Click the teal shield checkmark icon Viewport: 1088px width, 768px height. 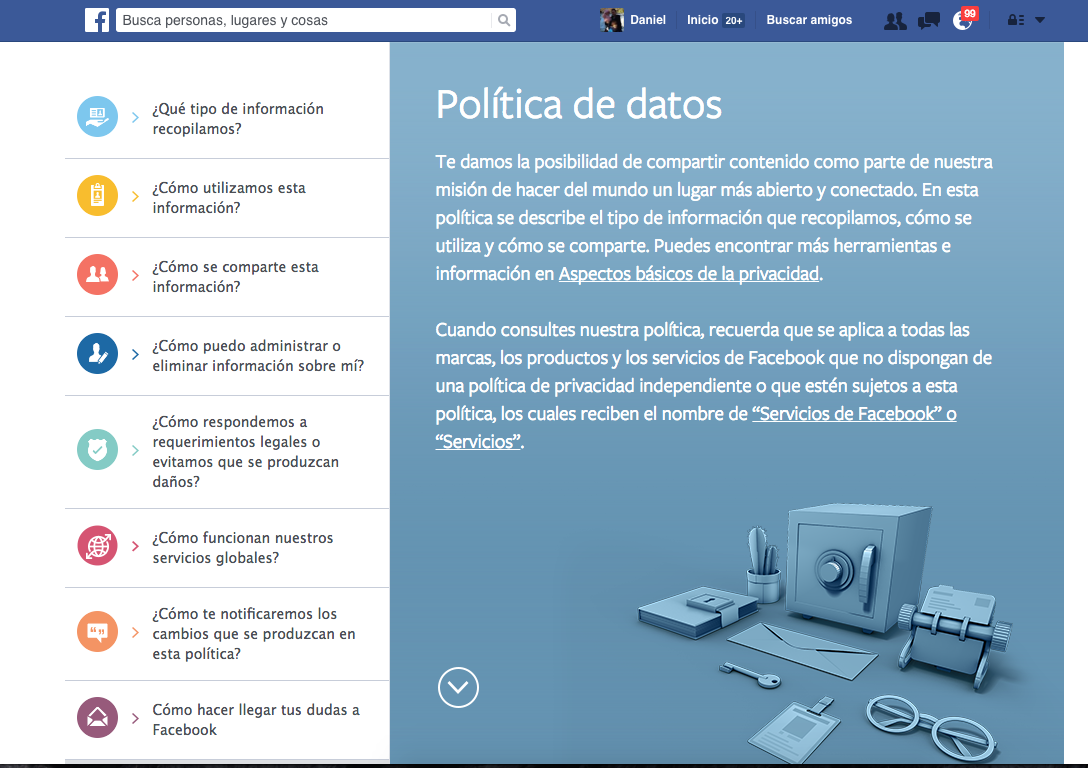tap(97, 450)
